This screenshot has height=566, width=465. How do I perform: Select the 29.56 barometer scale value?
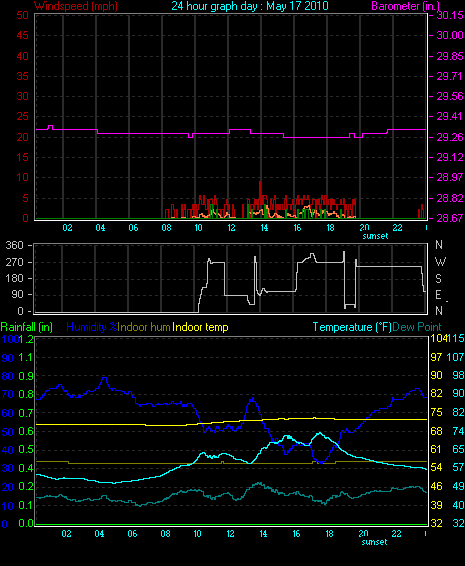(x=450, y=96)
